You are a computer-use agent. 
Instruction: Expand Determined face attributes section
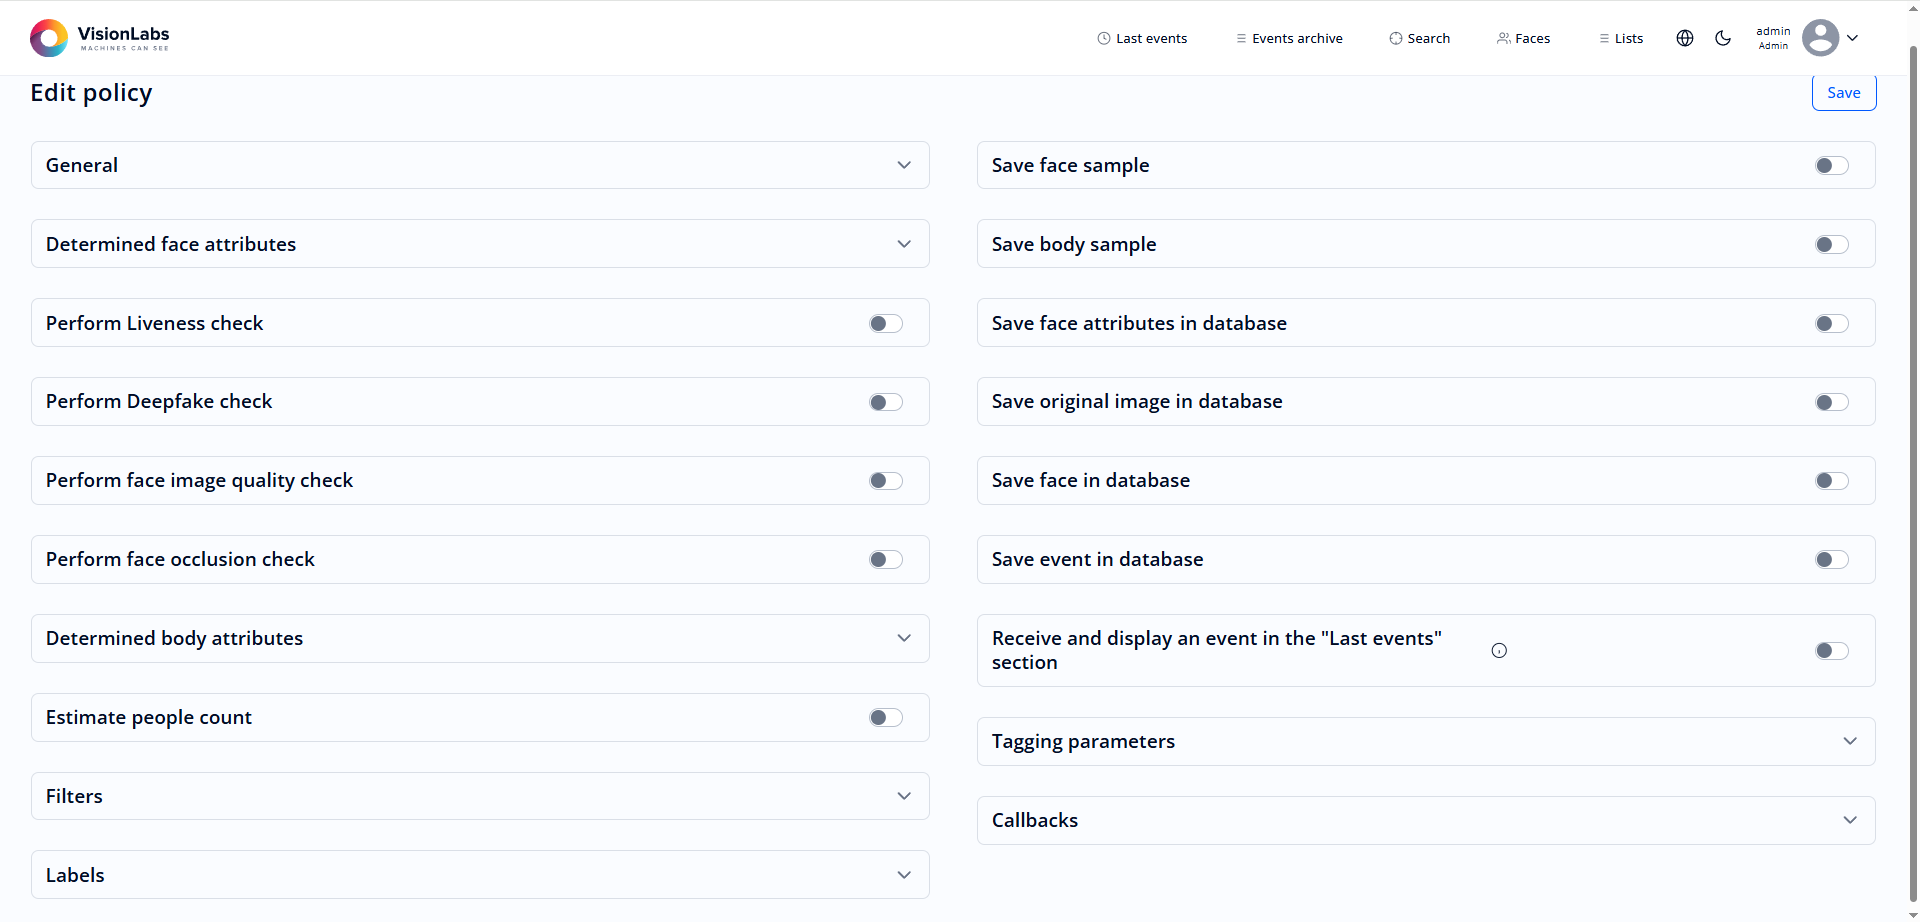pos(480,244)
